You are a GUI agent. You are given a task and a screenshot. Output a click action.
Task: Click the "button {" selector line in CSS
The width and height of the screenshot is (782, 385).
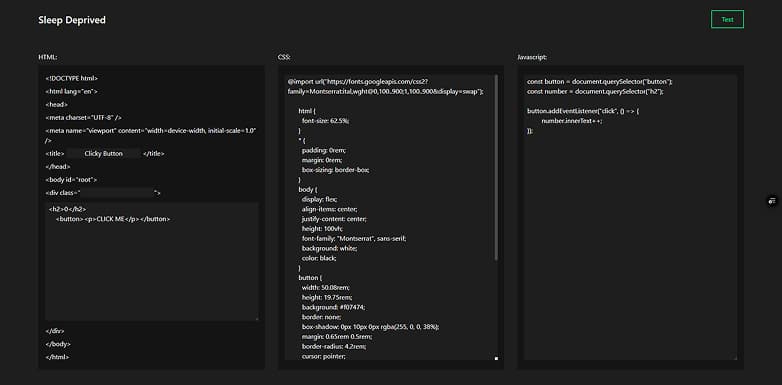(311, 278)
